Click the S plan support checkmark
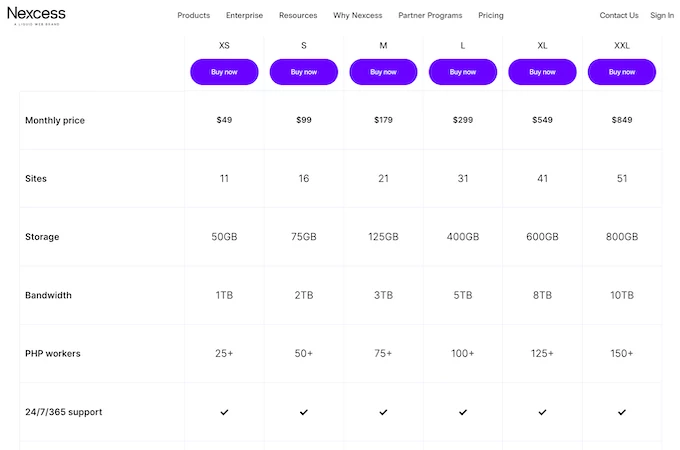 click(304, 412)
